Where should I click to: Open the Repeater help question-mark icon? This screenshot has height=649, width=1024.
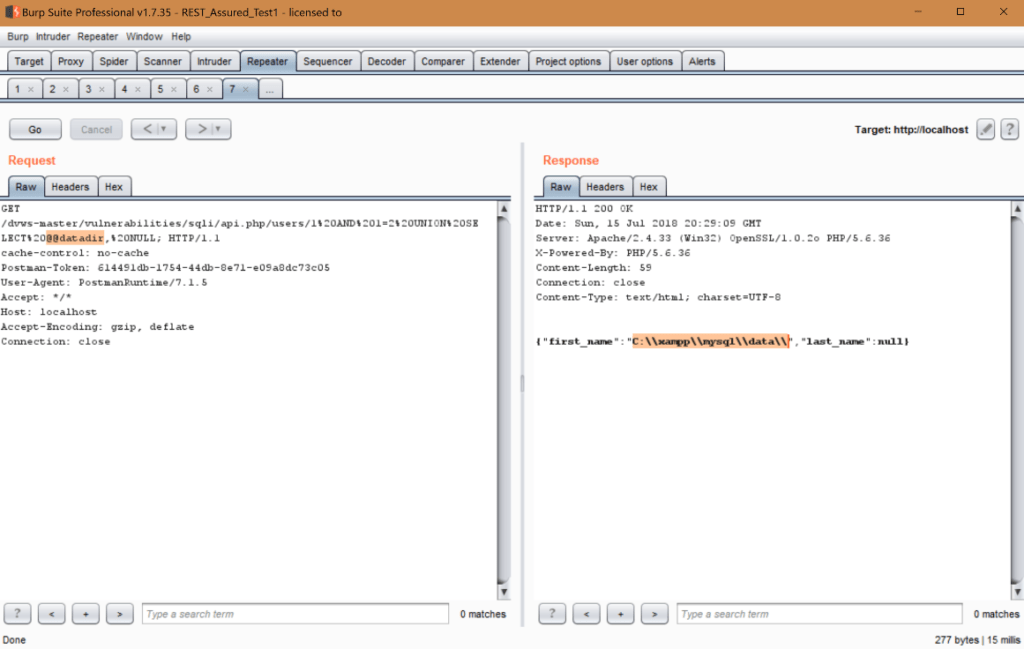point(1009,129)
